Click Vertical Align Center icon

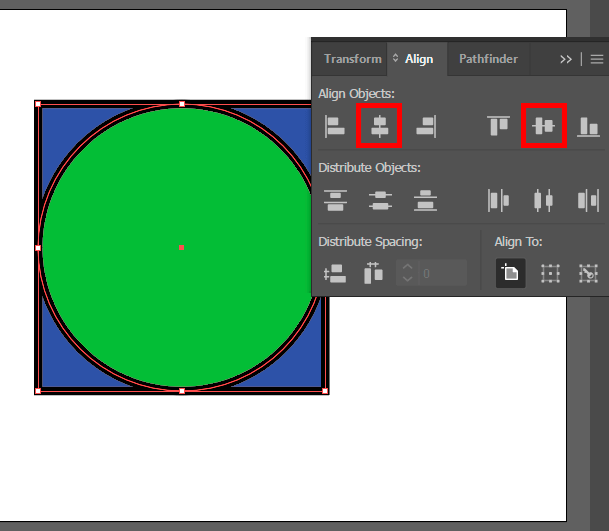543,126
